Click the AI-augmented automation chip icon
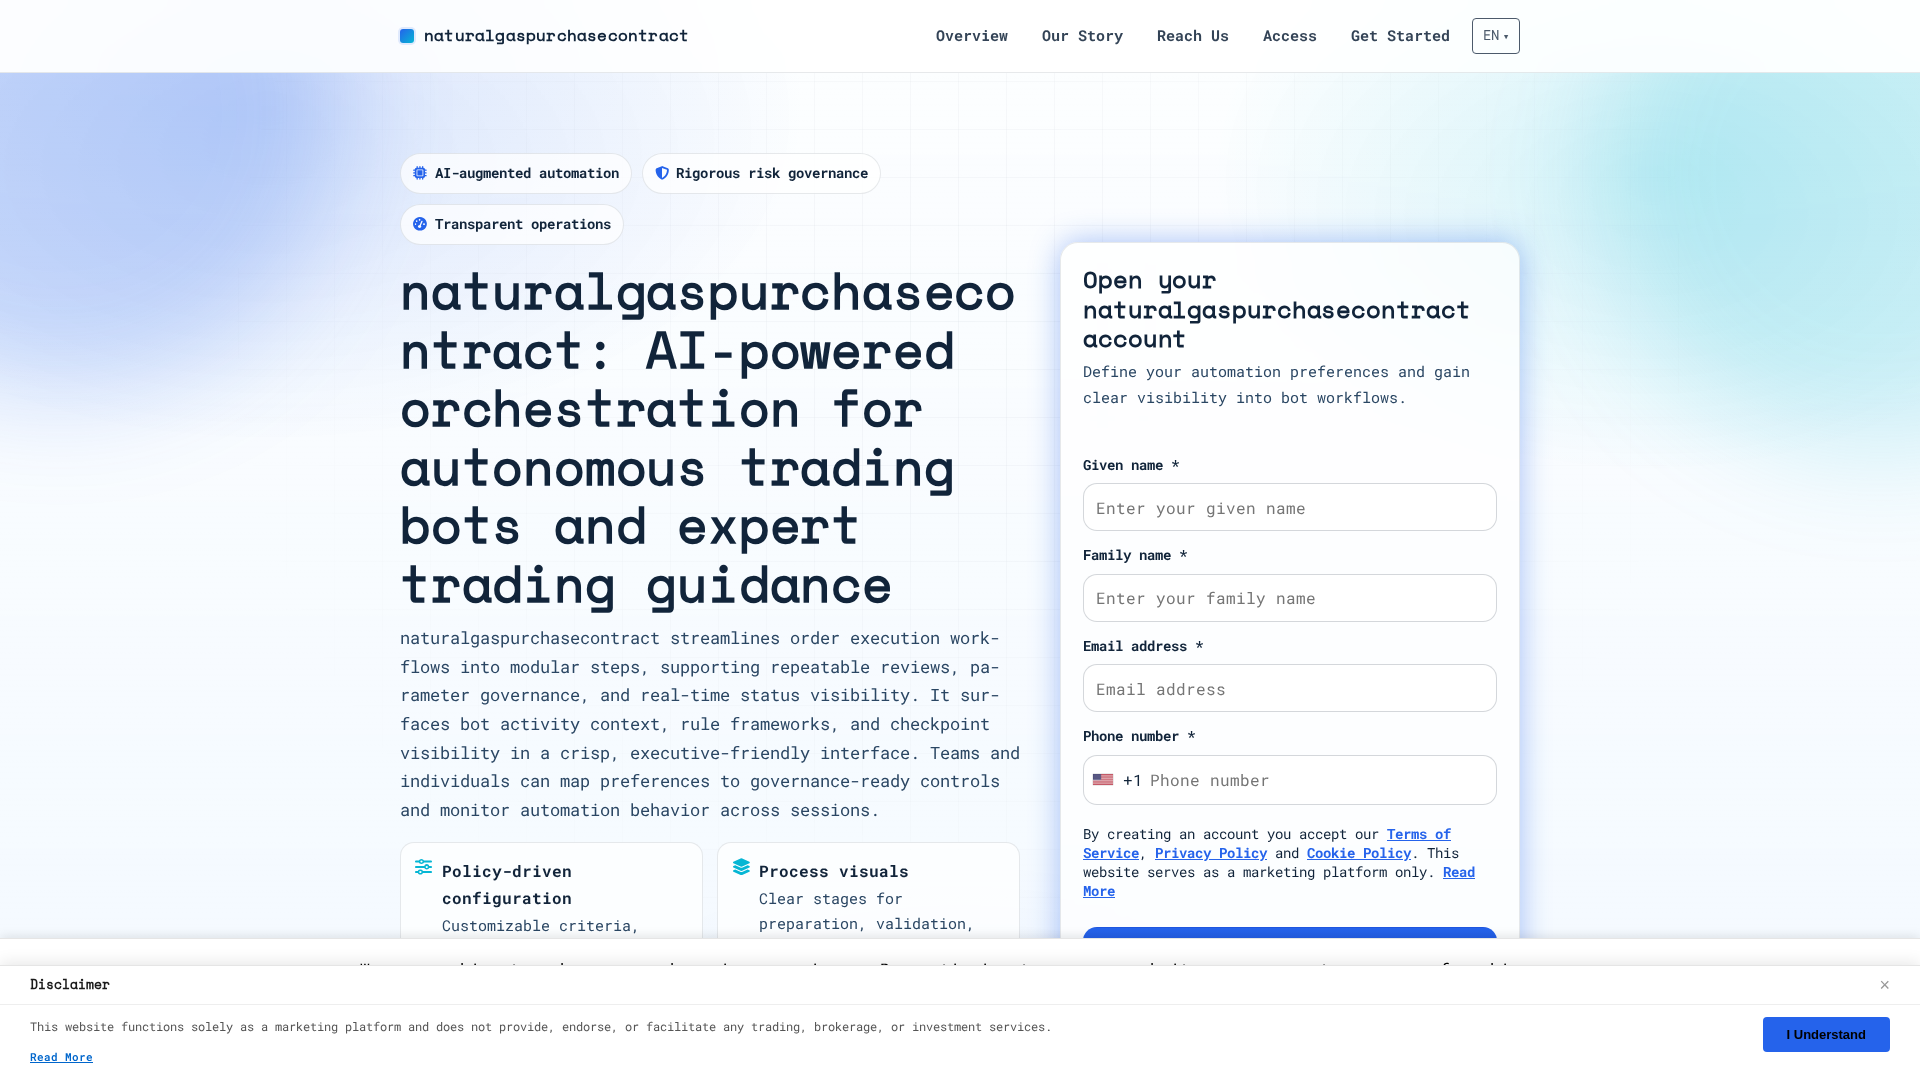This screenshot has height=1080, width=1920. click(420, 173)
